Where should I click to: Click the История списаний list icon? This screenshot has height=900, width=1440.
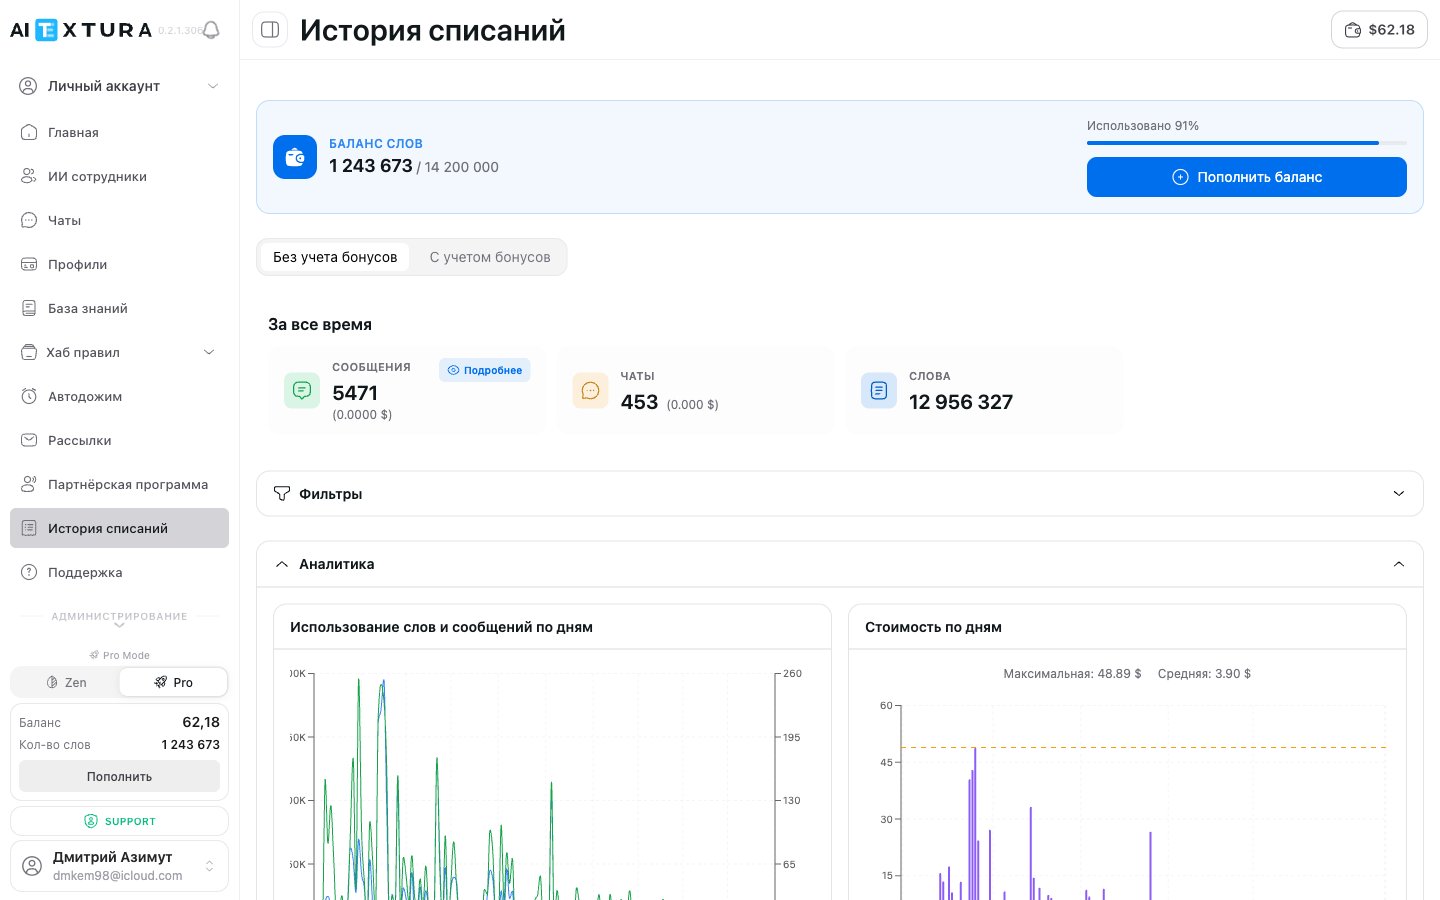(29, 528)
